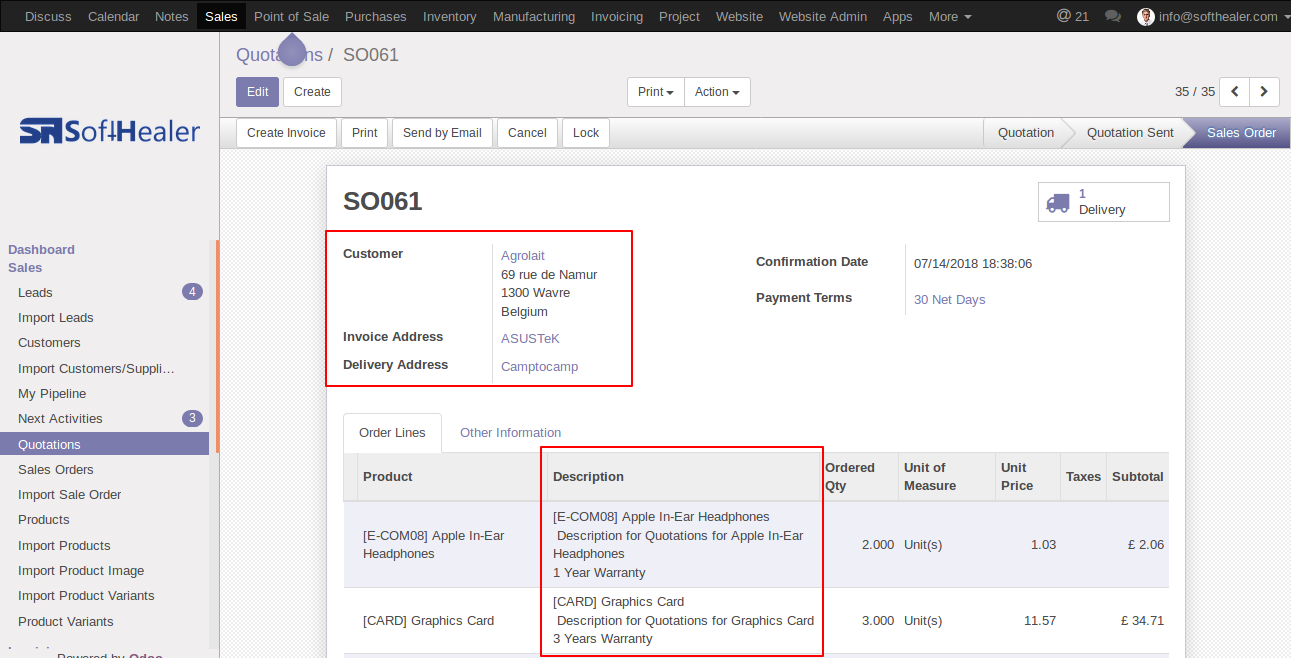Screen dimensions: 1291x658
Task: Click the SoftHealer logo
Action: coord(110,131)
